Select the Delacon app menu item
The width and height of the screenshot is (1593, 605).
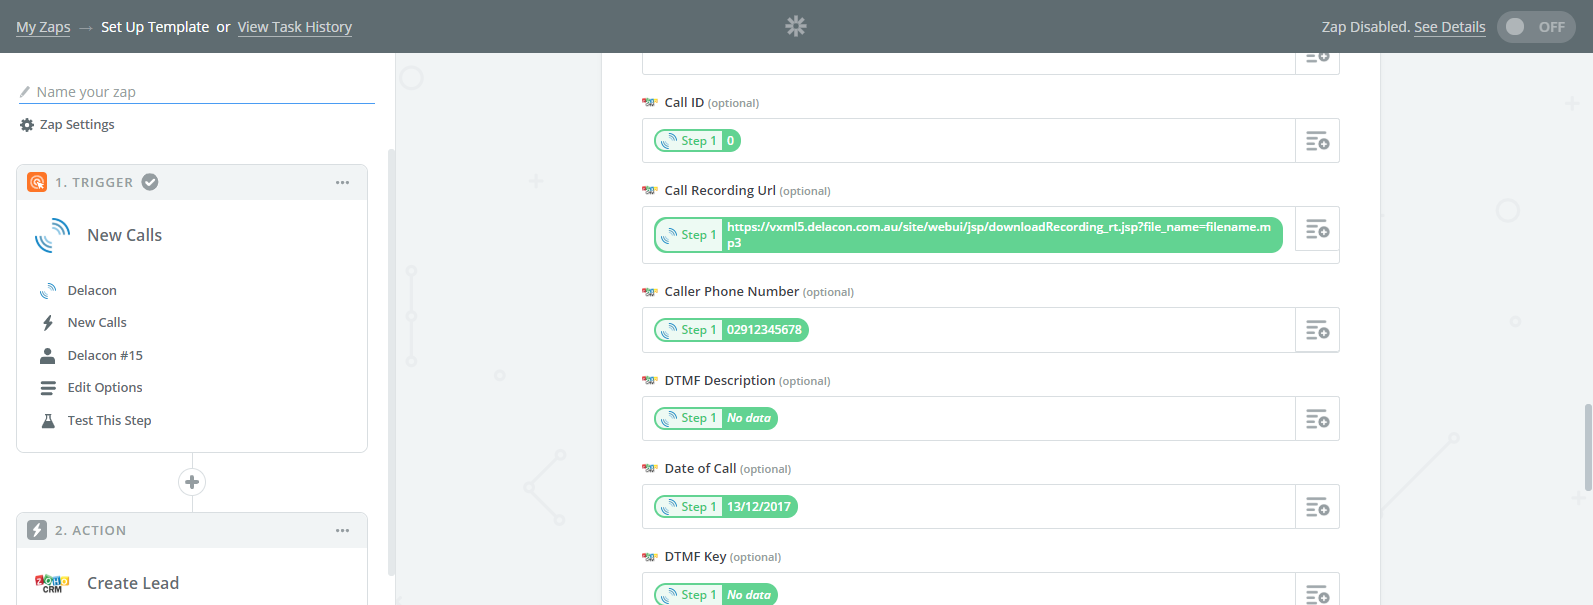tap(92, 291)
